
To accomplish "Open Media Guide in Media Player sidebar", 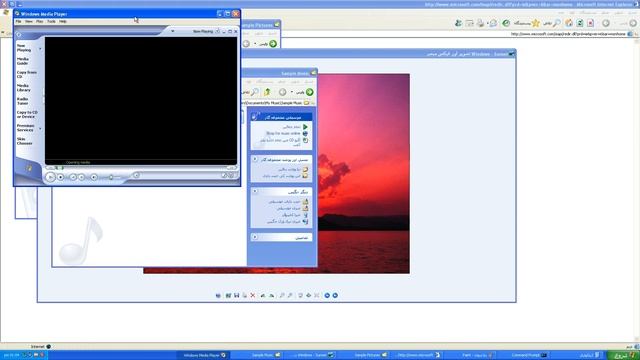I will tap(23, 61).
